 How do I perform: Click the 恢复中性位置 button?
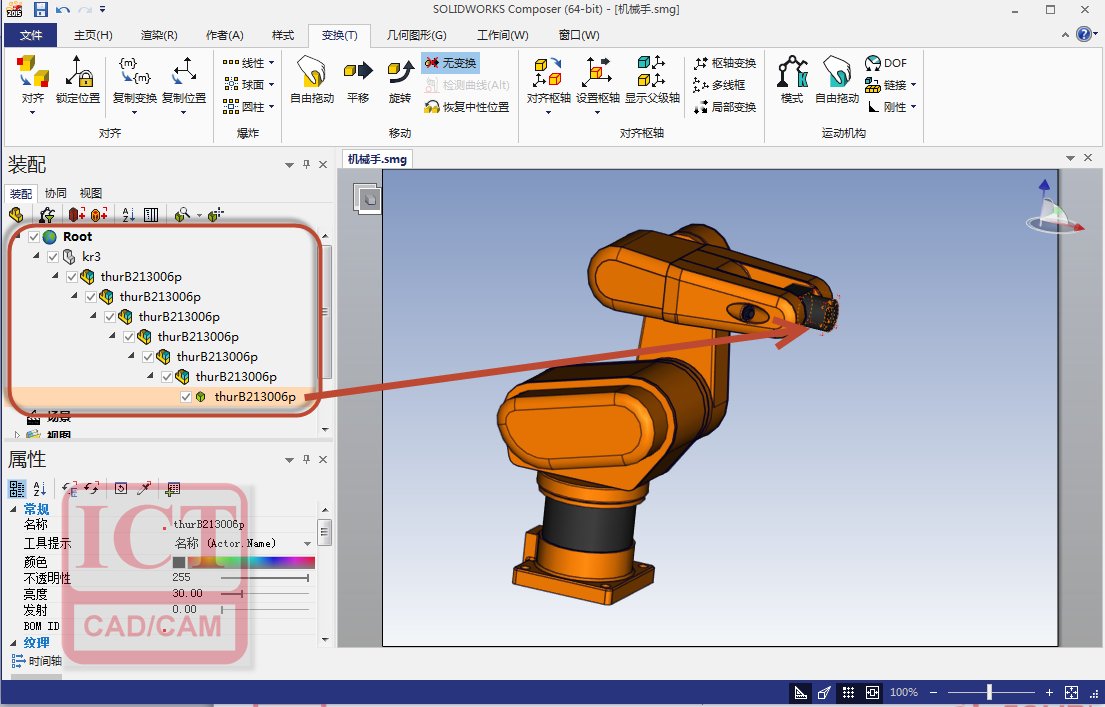click(466, 107)
